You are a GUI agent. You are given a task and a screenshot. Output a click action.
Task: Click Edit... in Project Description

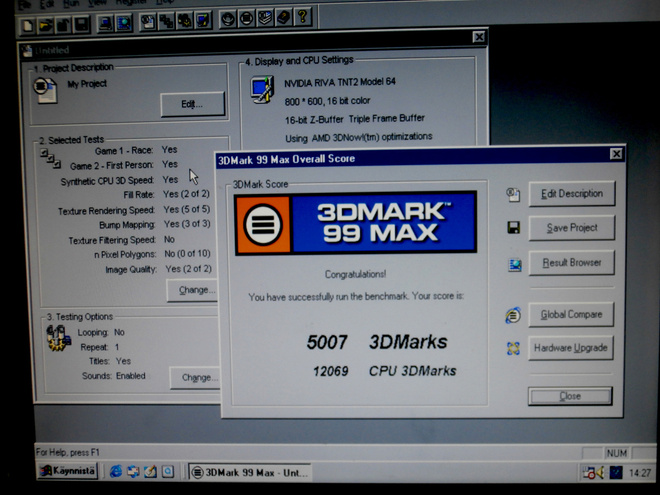192,104
